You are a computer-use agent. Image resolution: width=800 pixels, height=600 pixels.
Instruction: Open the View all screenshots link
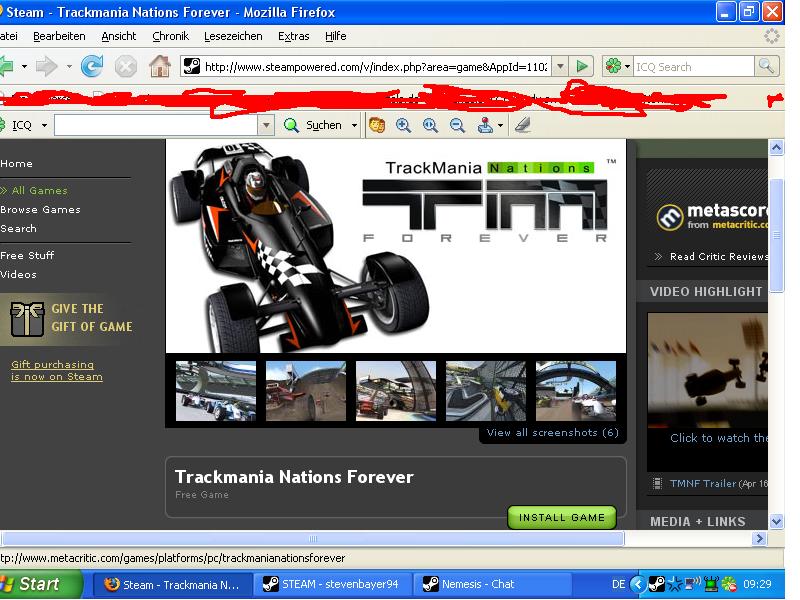552,433
